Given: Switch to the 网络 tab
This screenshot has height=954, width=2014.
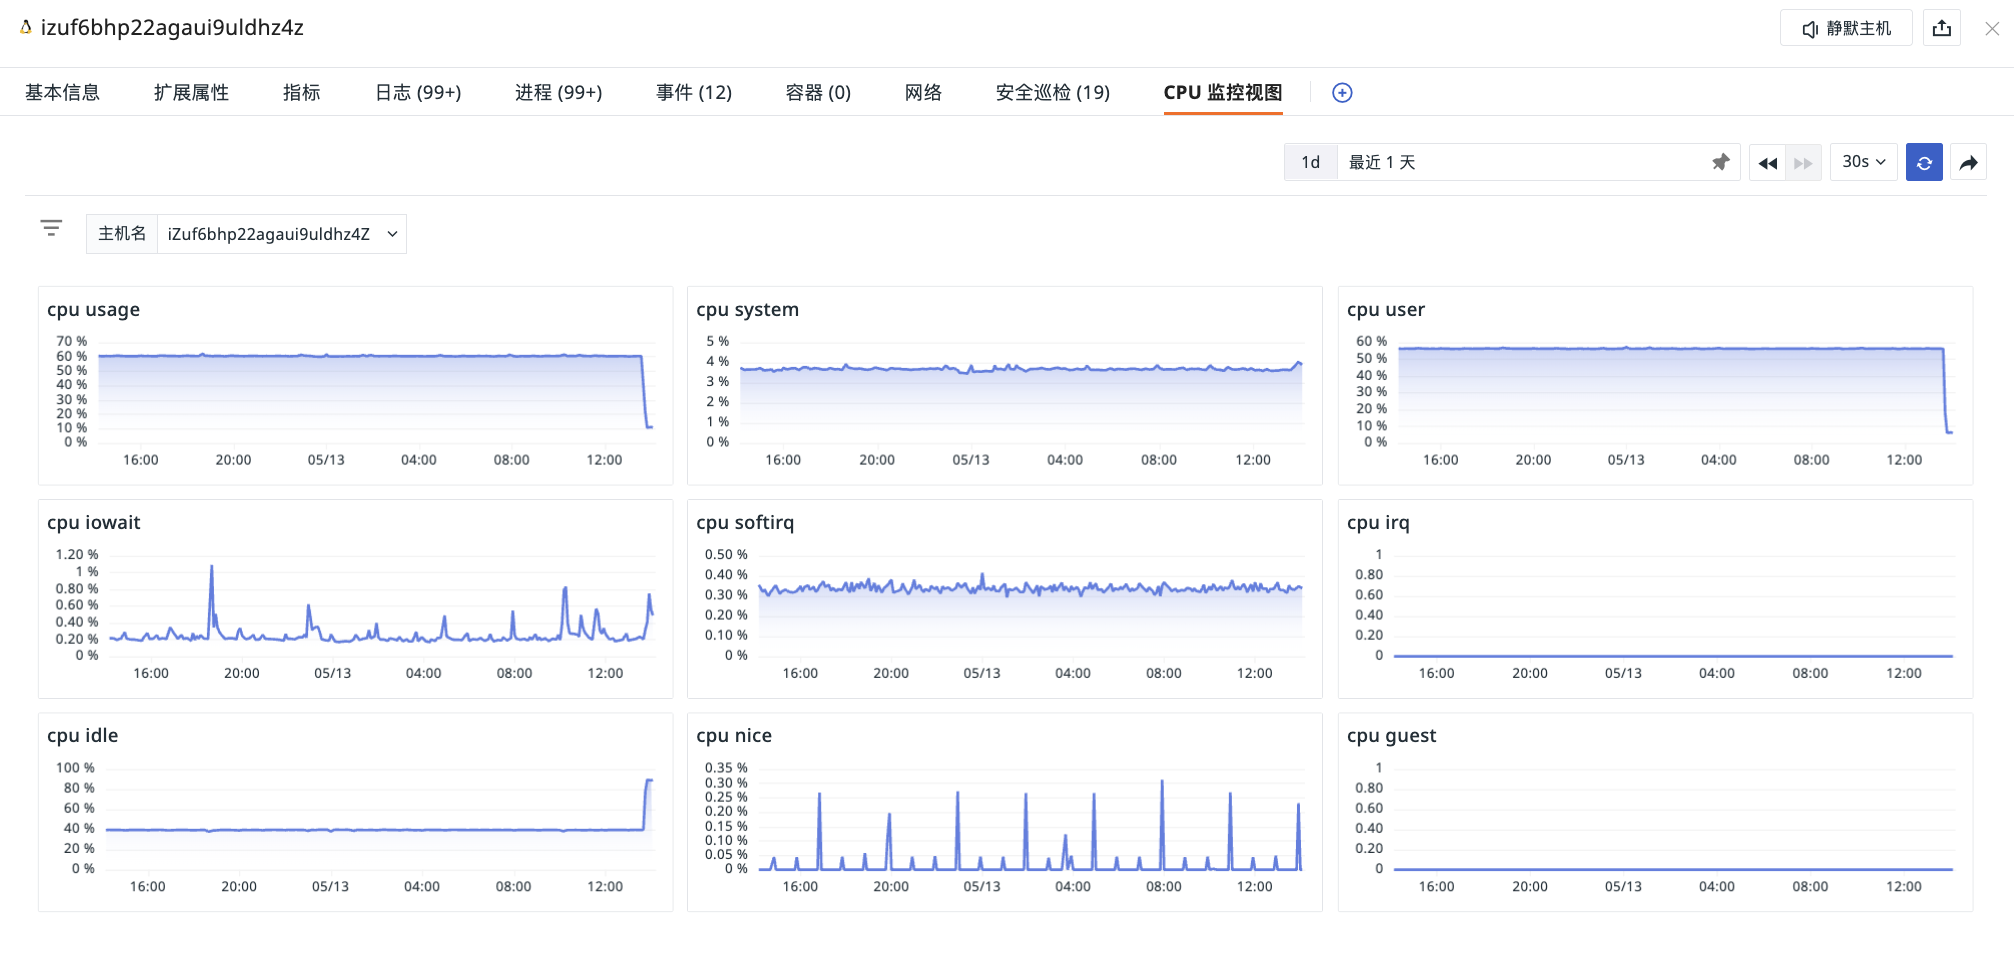Looking at the screenshot, I should (923, 93).
